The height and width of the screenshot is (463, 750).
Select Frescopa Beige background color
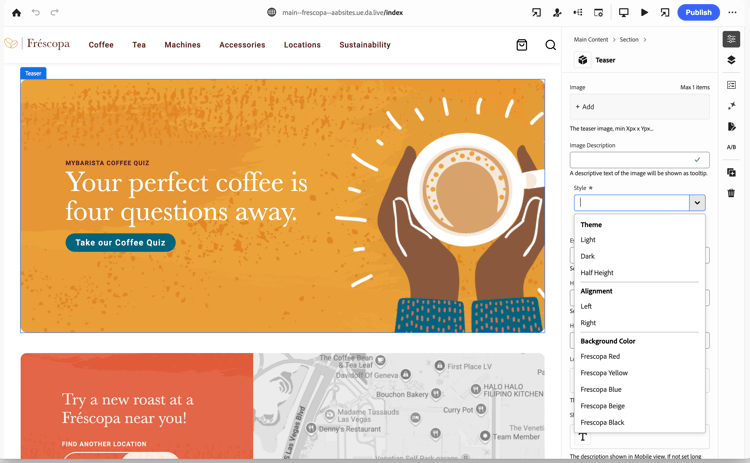pos(603,406)
